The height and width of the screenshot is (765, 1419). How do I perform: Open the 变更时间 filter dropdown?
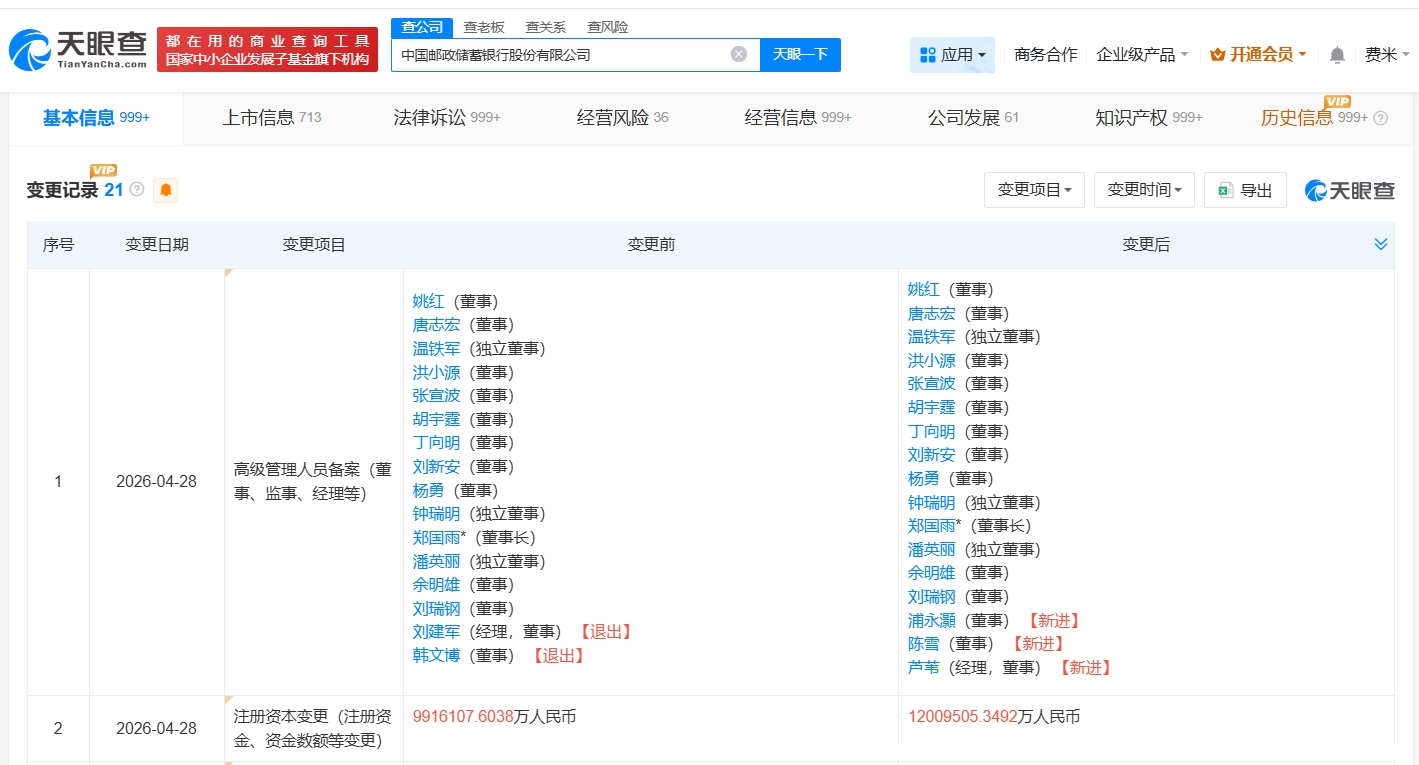pos(1144,189)
